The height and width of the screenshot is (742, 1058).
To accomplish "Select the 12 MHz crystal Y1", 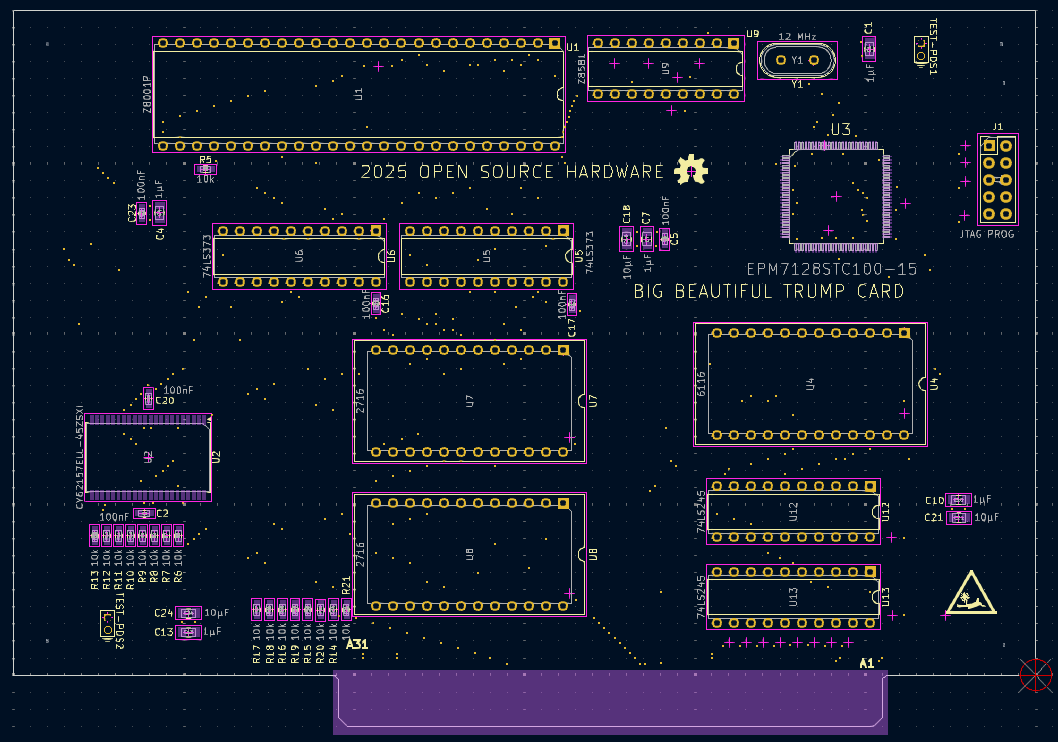I will [x=797, y=61].
